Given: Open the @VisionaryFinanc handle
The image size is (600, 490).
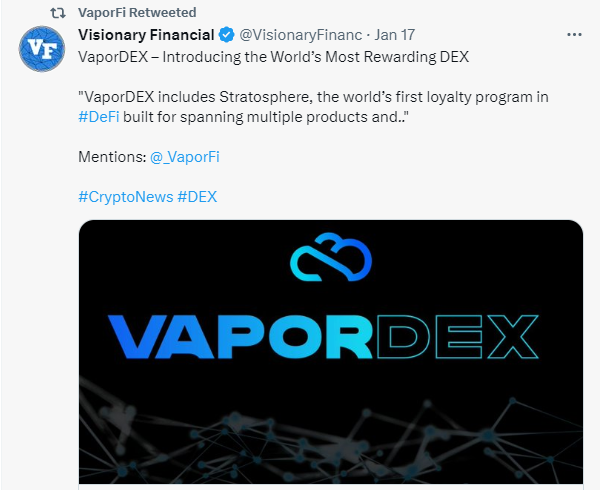Looking at the screenshot, I should [301, 35].
